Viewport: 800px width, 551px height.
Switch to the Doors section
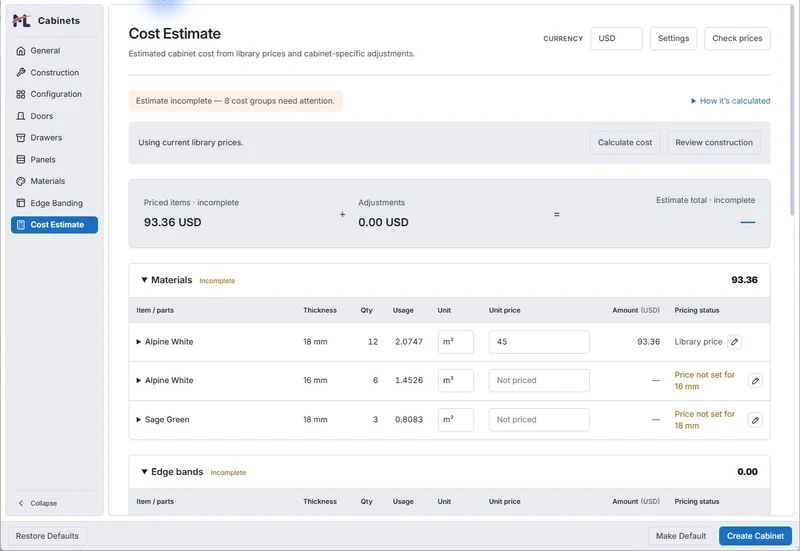tap(54, 116)
